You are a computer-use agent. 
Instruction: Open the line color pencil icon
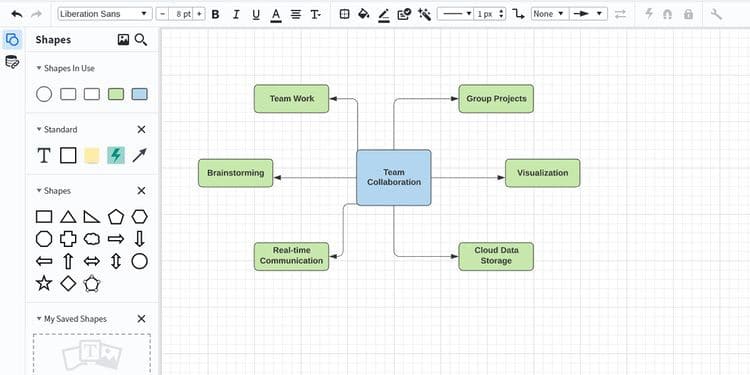[x=384, y=14]
